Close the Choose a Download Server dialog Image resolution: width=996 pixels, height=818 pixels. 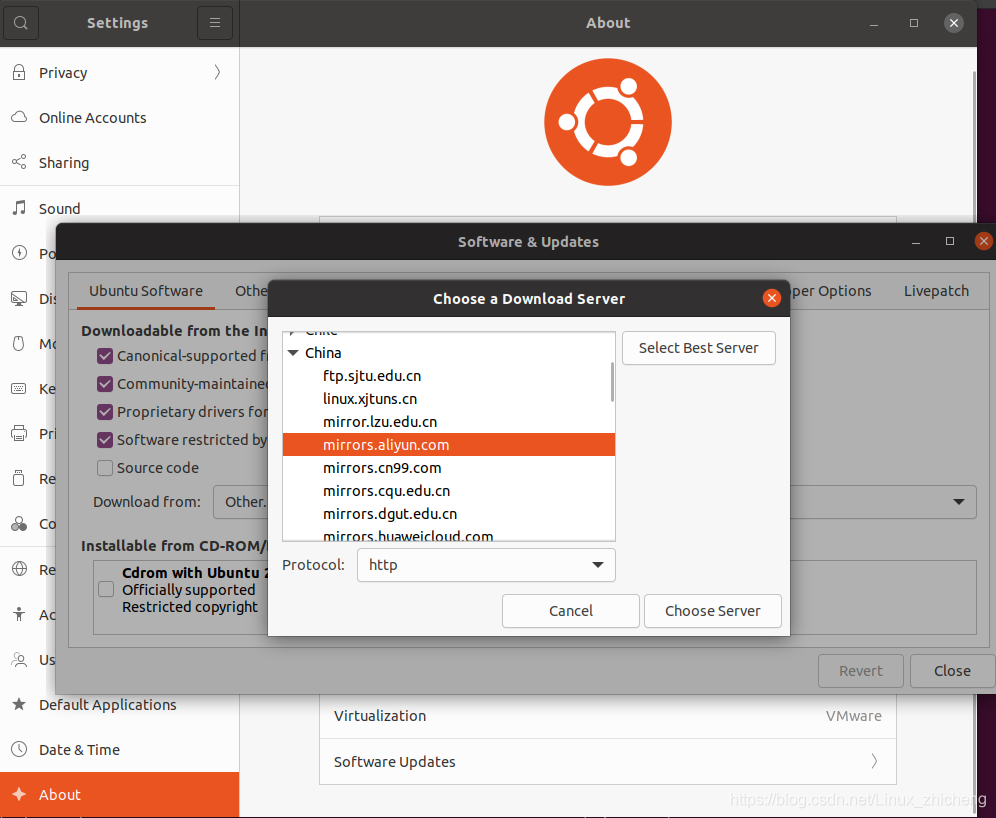(772, 298)
